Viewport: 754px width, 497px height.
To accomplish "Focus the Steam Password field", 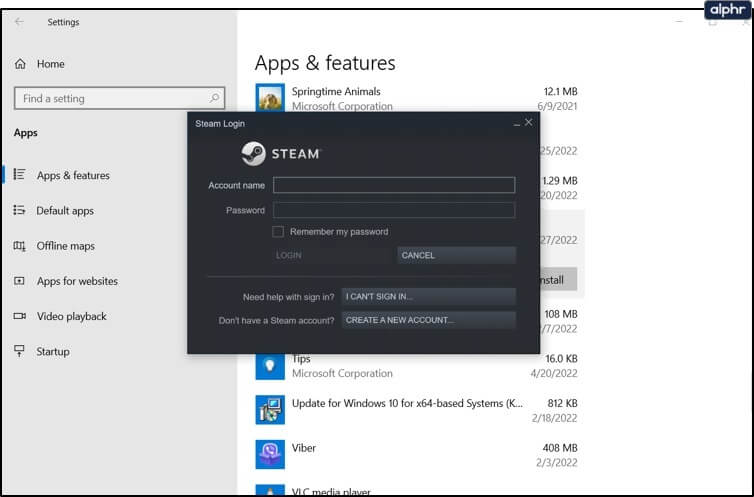I will tap(394, 210).
